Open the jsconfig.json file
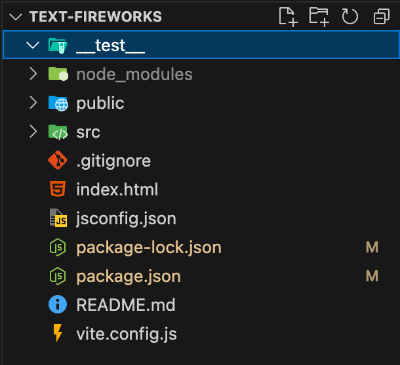Screen dimensions: 400x365 (x=126, y=219)
